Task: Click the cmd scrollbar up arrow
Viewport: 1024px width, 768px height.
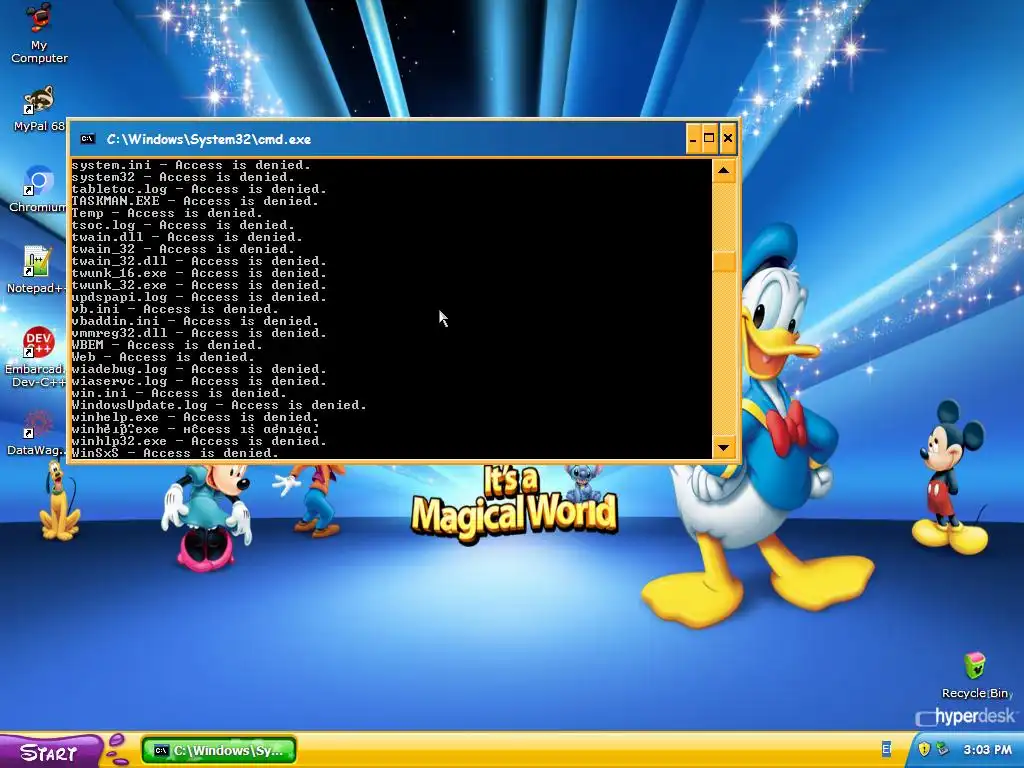Action: pyautogui.click(x=724, y=171)
